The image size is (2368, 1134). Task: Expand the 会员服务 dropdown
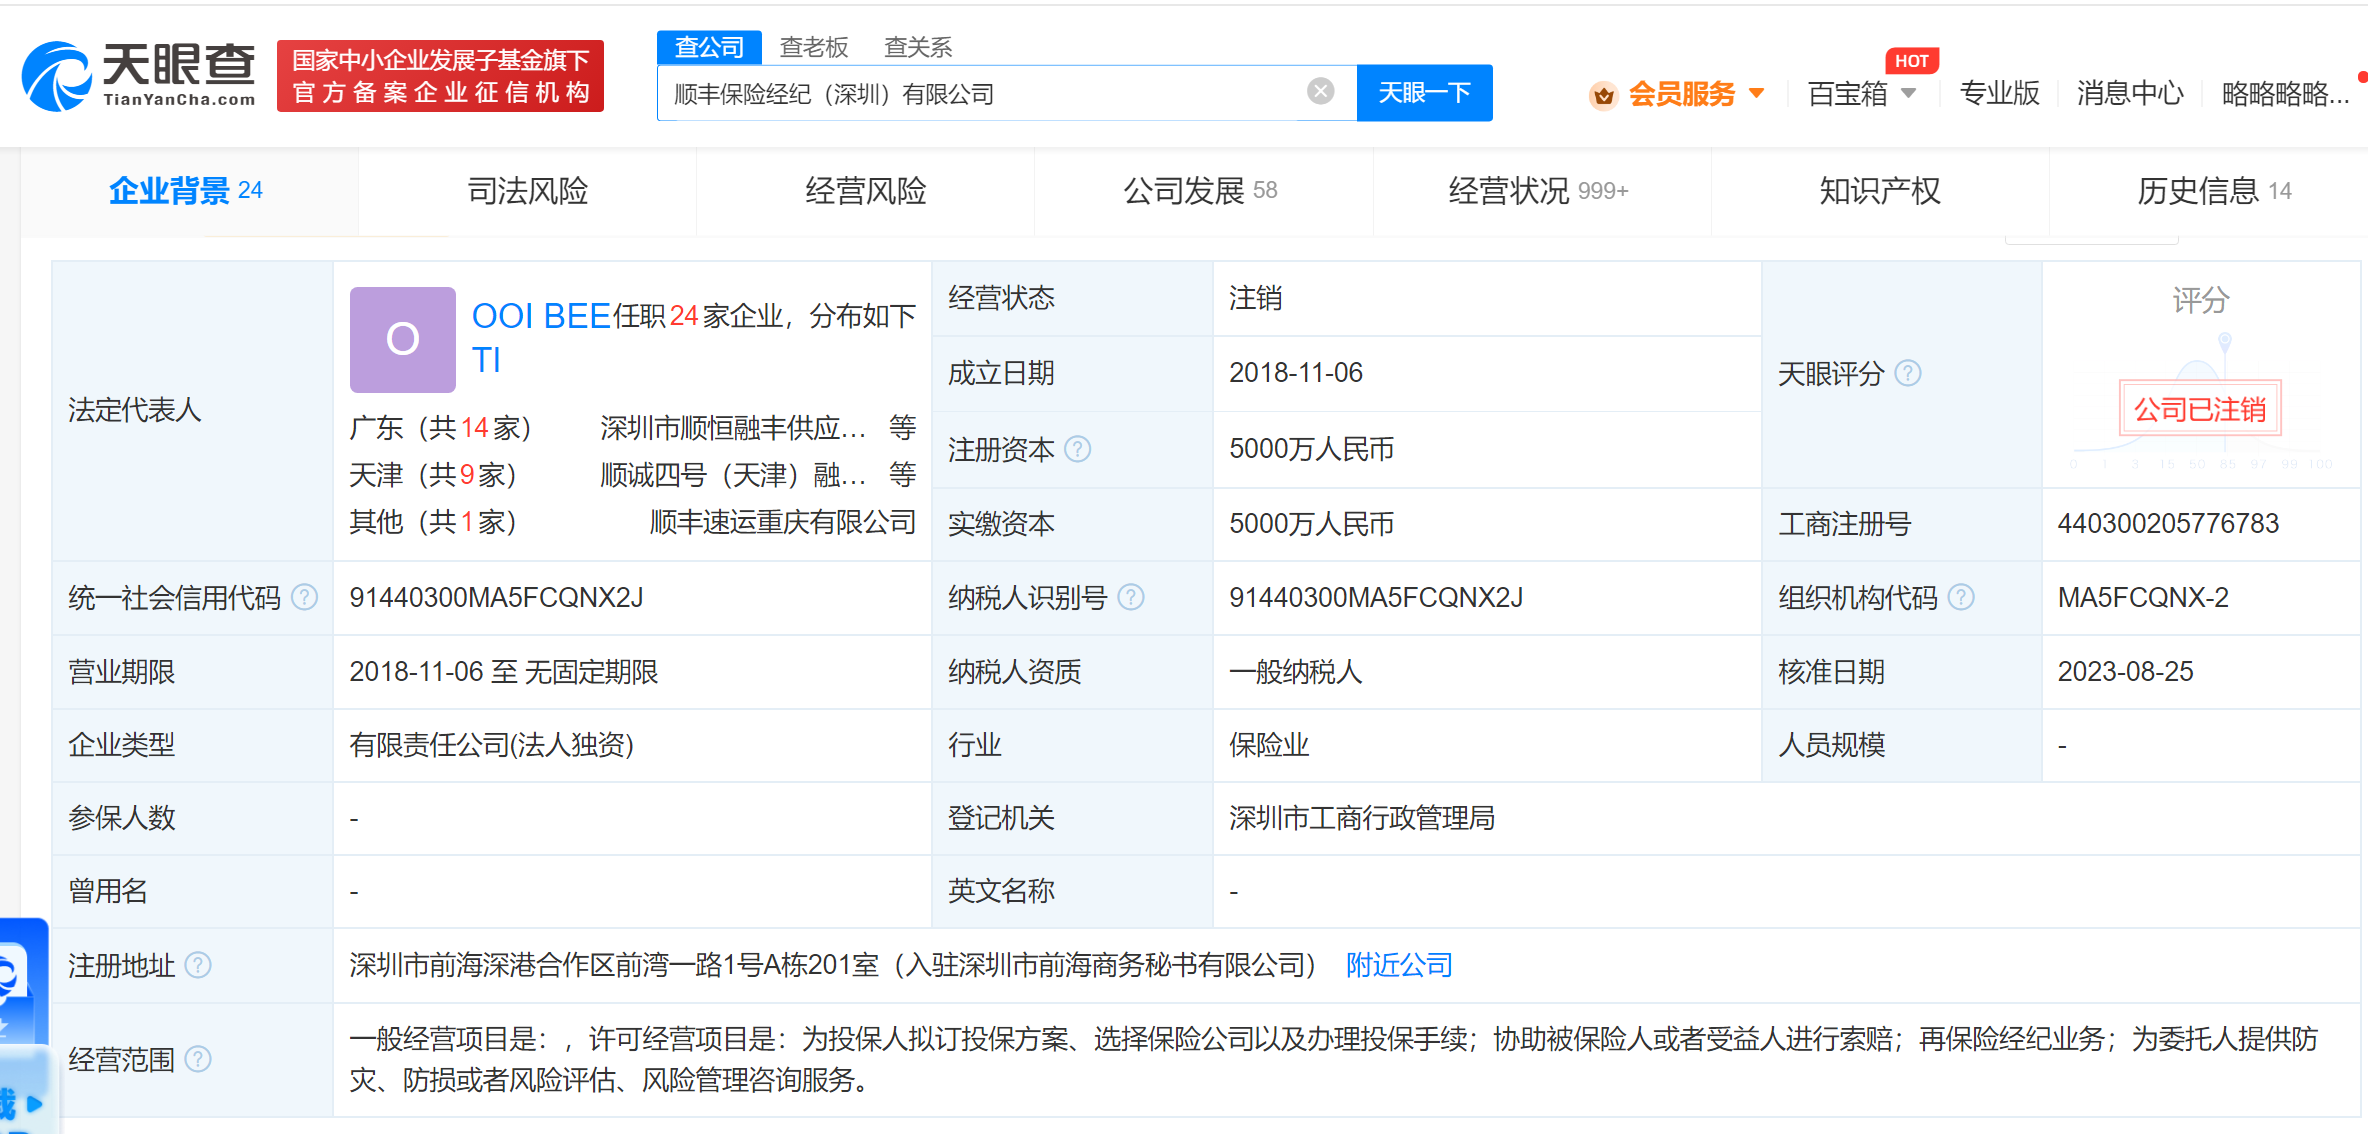click(1757, 93)
